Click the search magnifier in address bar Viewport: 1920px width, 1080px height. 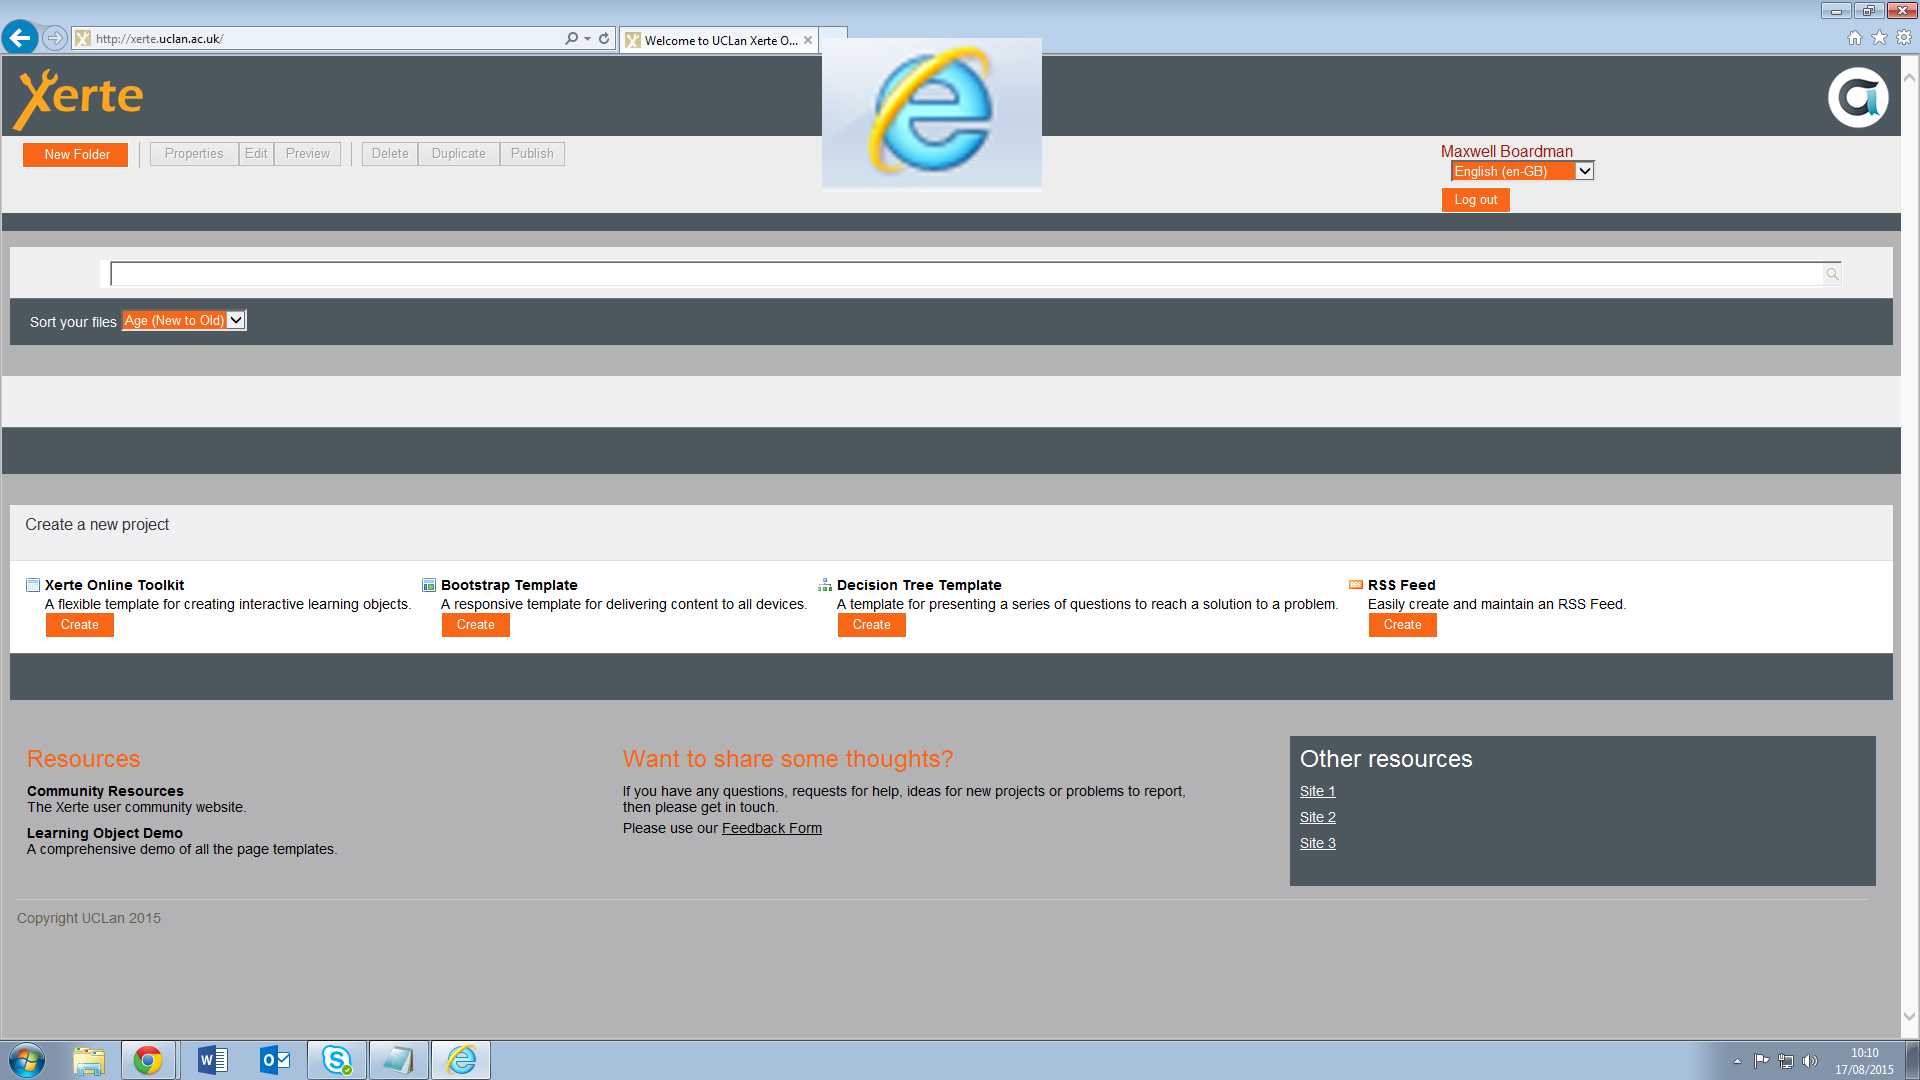(x=571, y=38)
